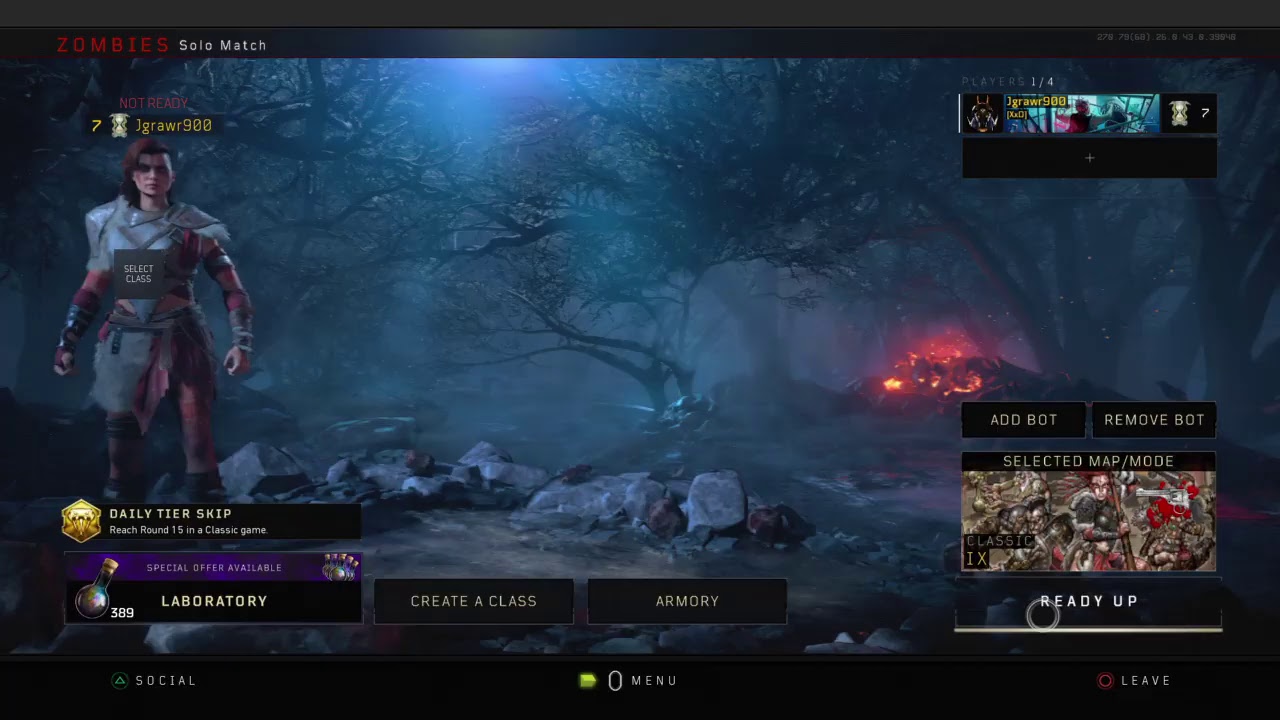Leave the lobby via Leave label

click(x=1146, y=681)
